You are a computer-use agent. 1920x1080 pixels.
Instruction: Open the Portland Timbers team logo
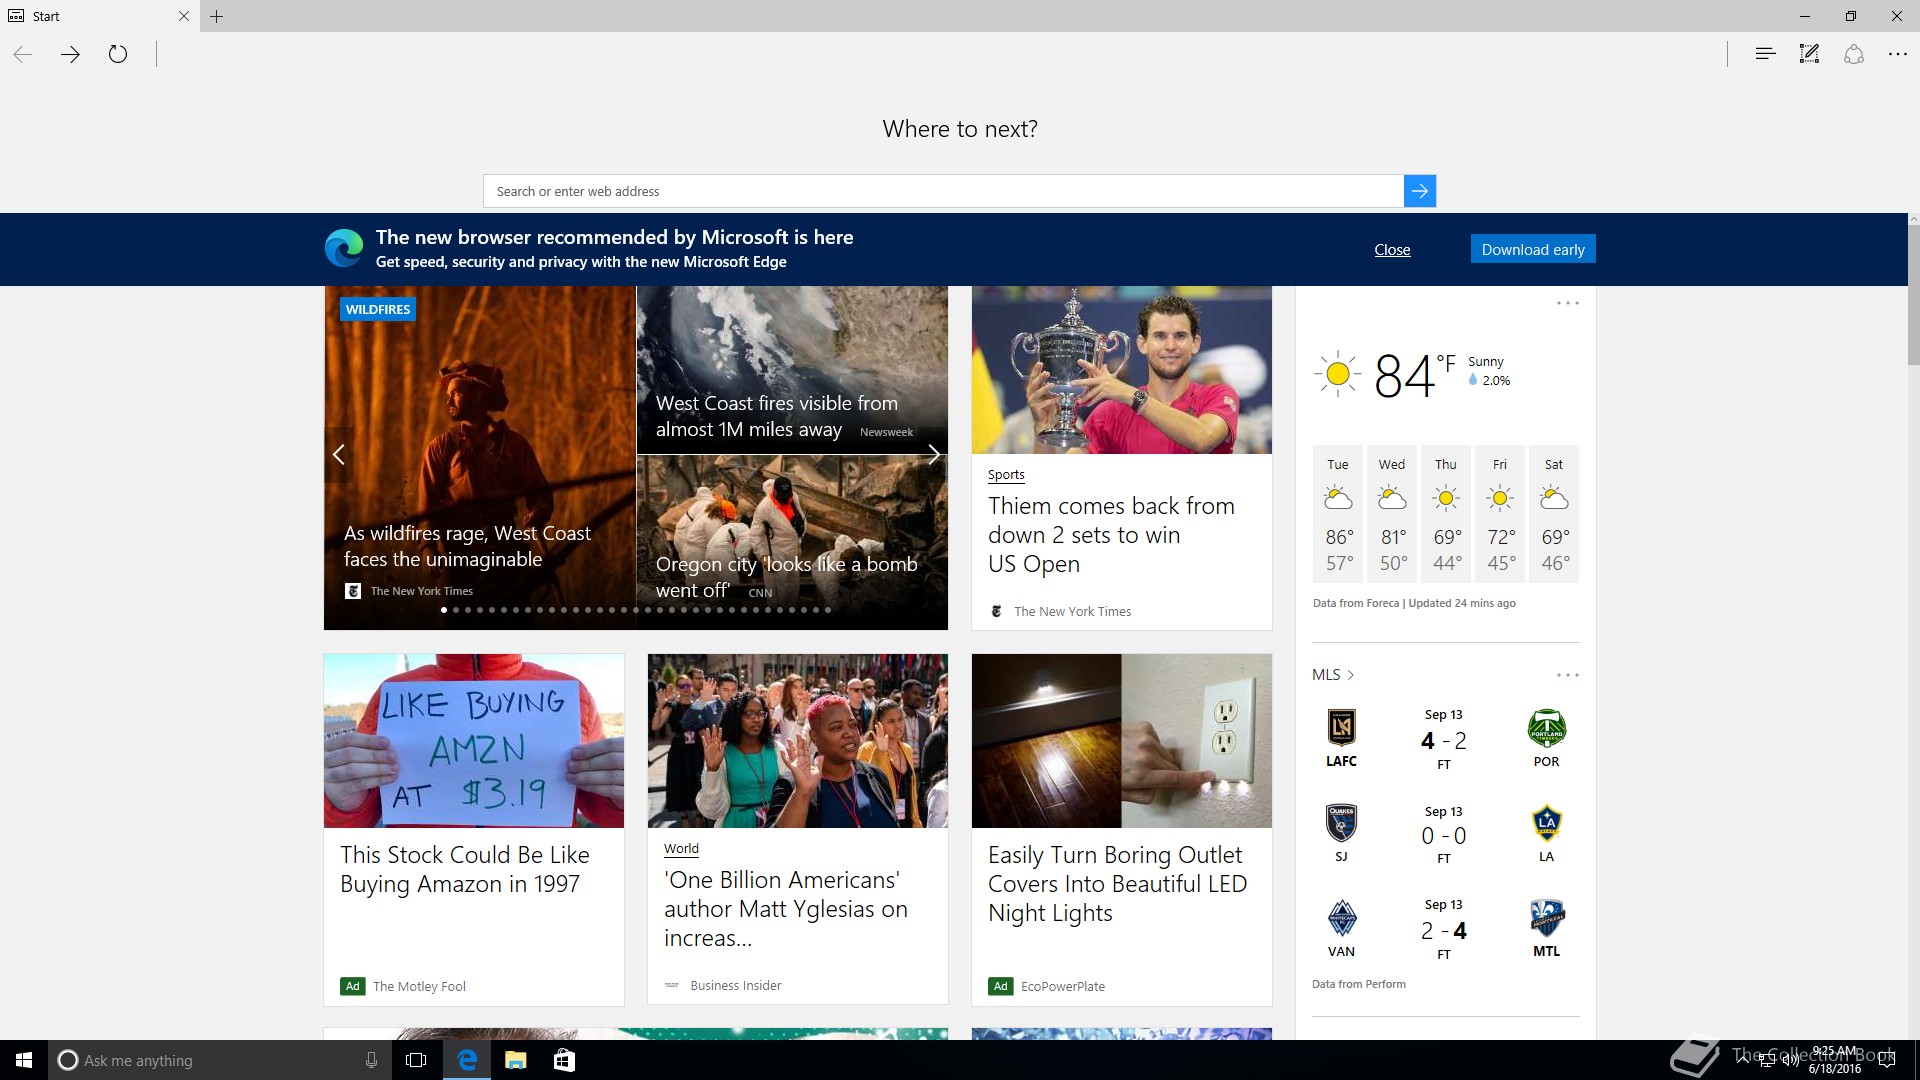click(1546, 728)
